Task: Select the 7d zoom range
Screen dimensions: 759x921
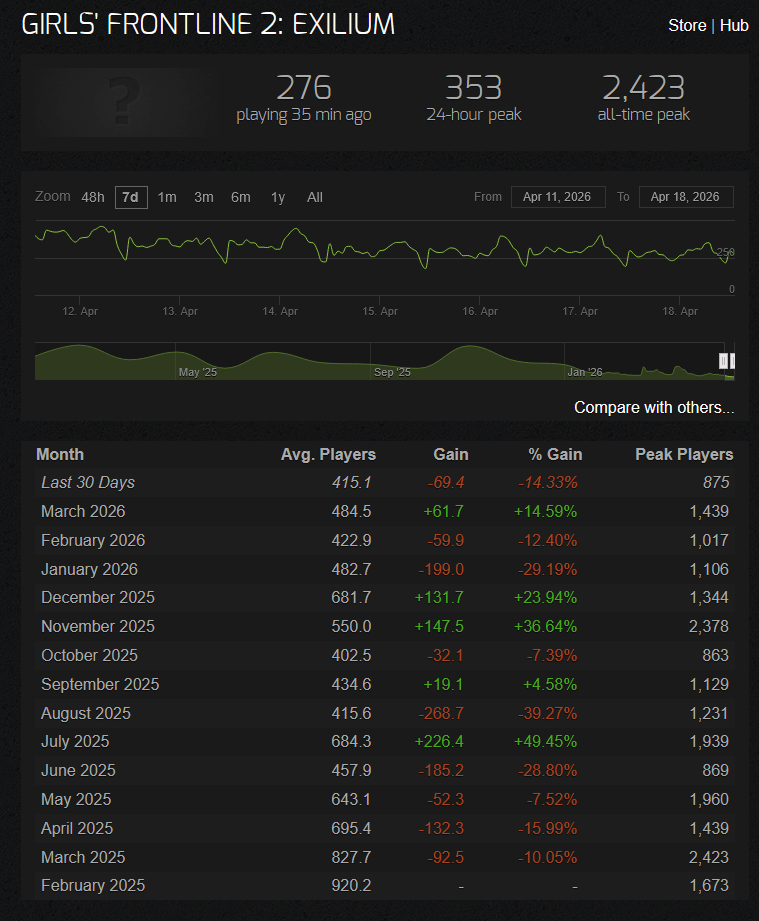Action: coord(131,197)
